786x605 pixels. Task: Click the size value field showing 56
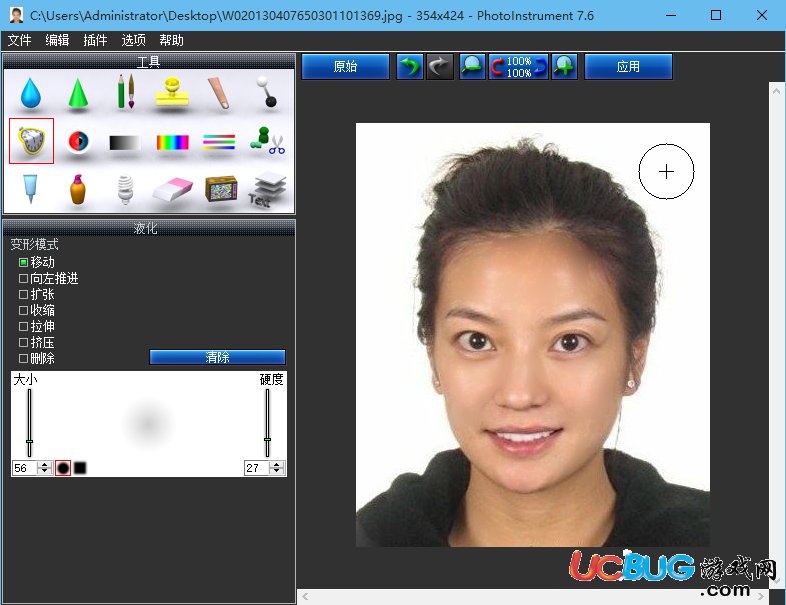click(x=25, y=468)
